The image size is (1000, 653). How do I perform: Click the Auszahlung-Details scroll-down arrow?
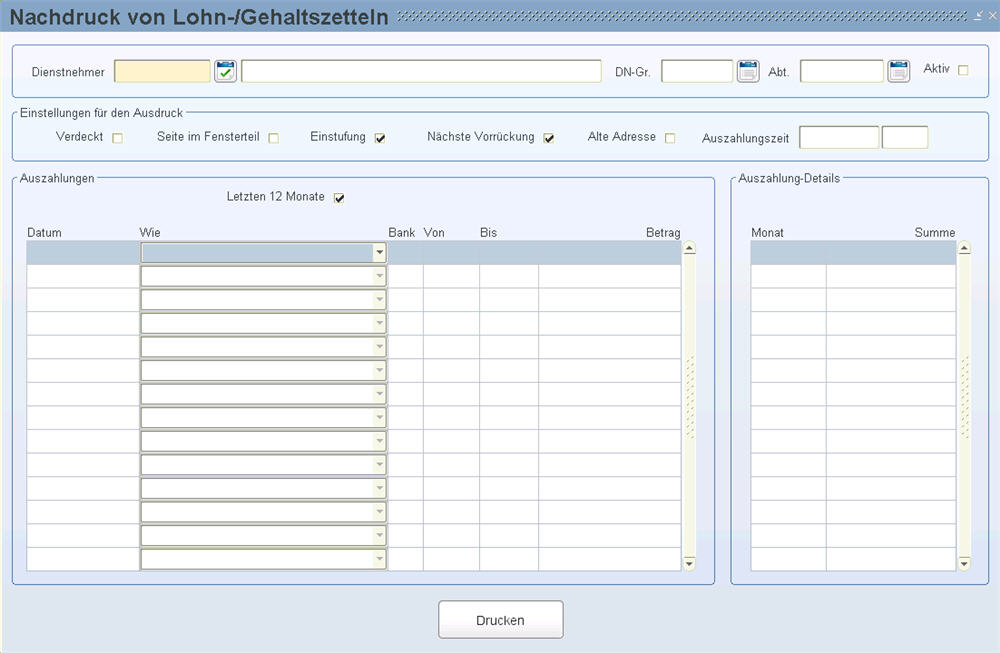tap(964, 563)
